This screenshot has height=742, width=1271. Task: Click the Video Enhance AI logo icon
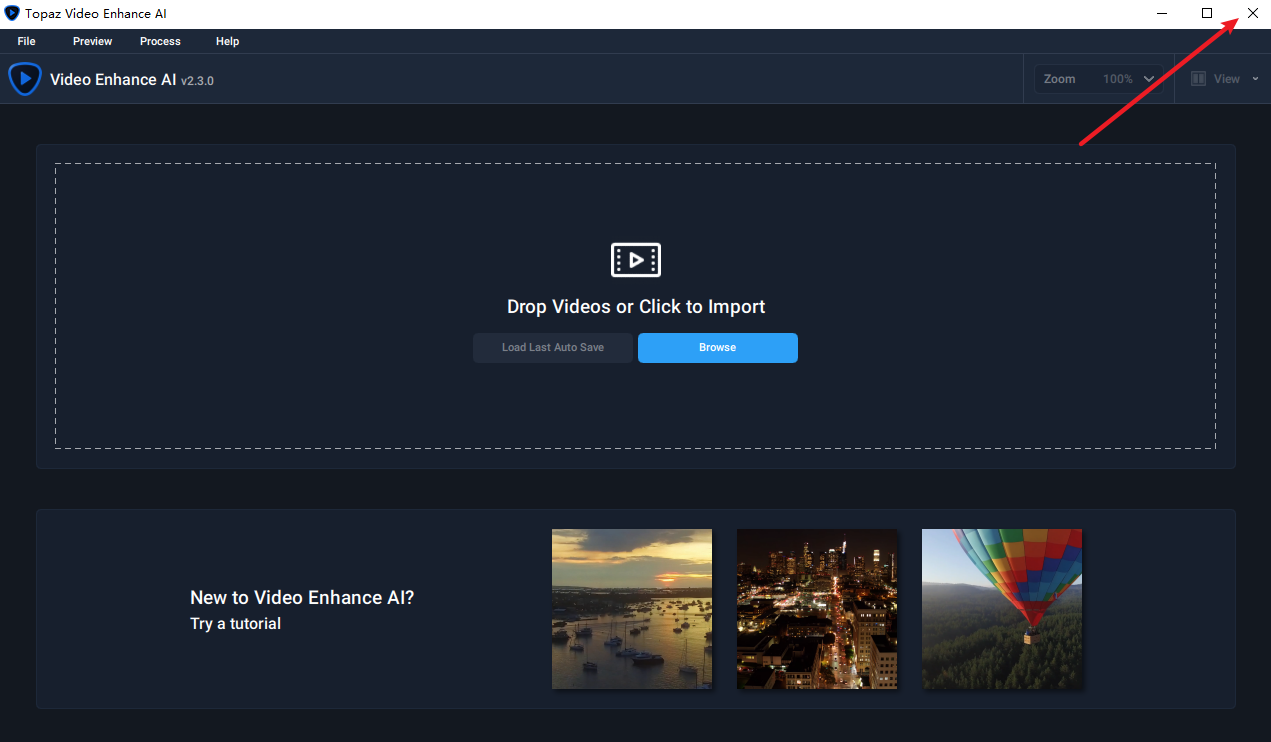point(25,79)
